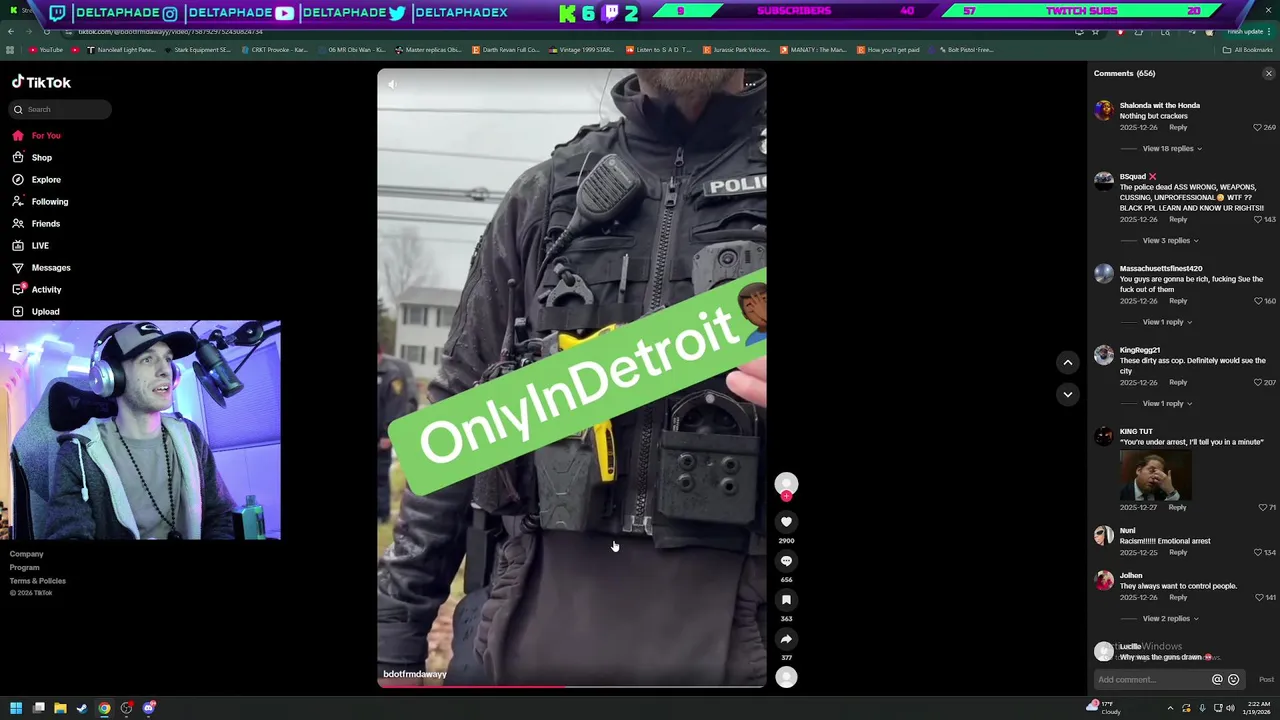Like KING TUT's comment
Screen dimensions: 1280x720
(1262, 507)
